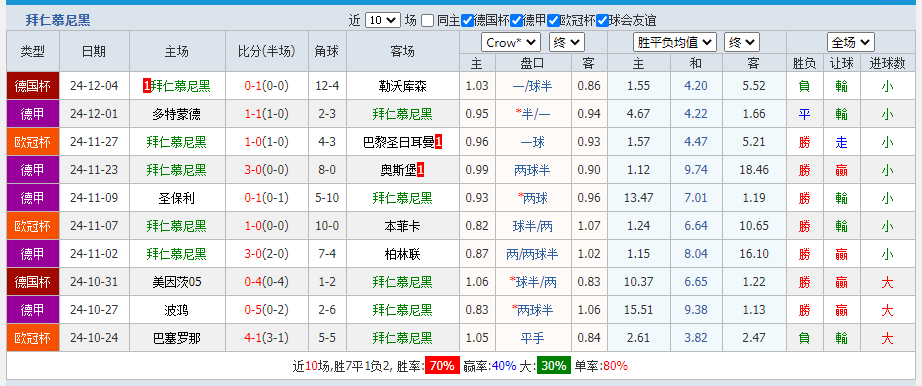922x386 pixels.
Task: Click the score 1-1(1-0) at 多特蒙德
Action: (267, 114)
